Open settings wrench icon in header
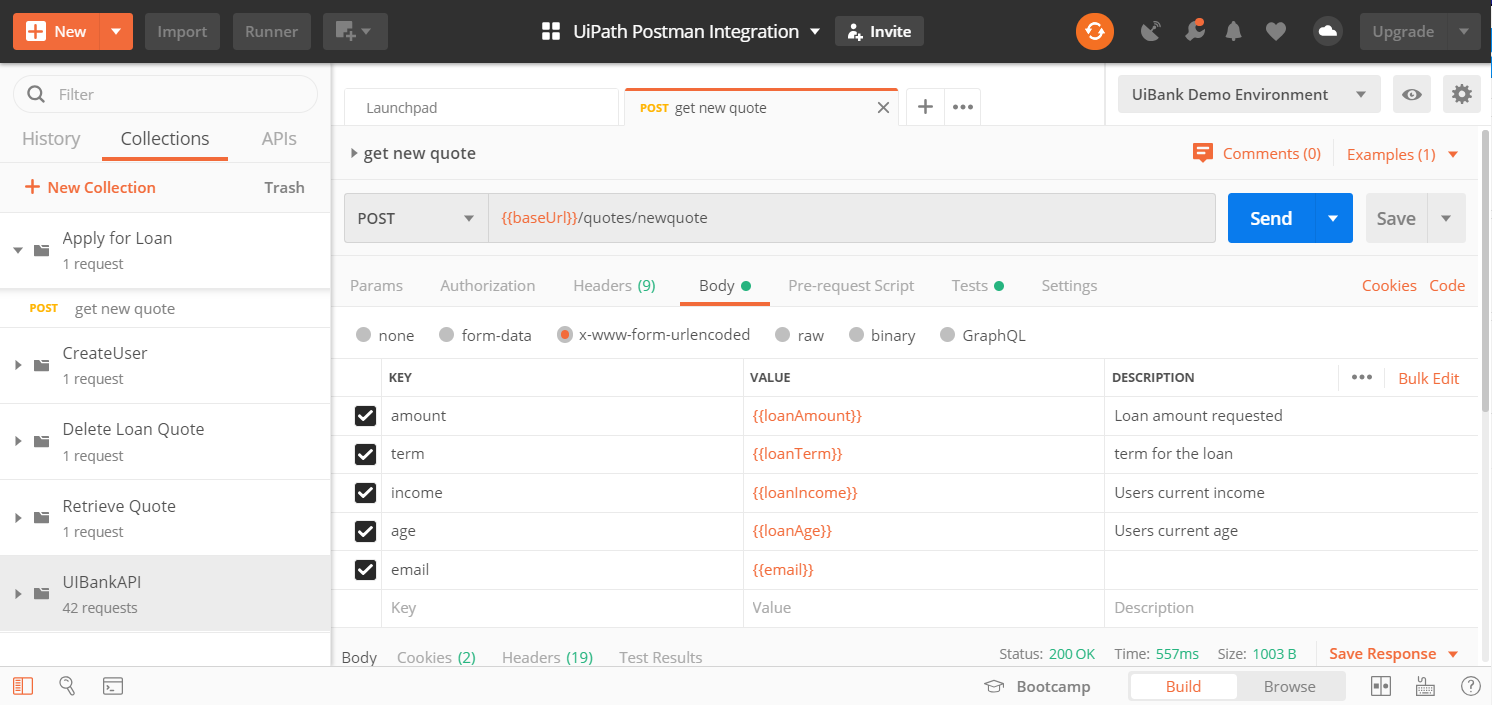Screen dimensions: 1492x705 coord(1193,32)
